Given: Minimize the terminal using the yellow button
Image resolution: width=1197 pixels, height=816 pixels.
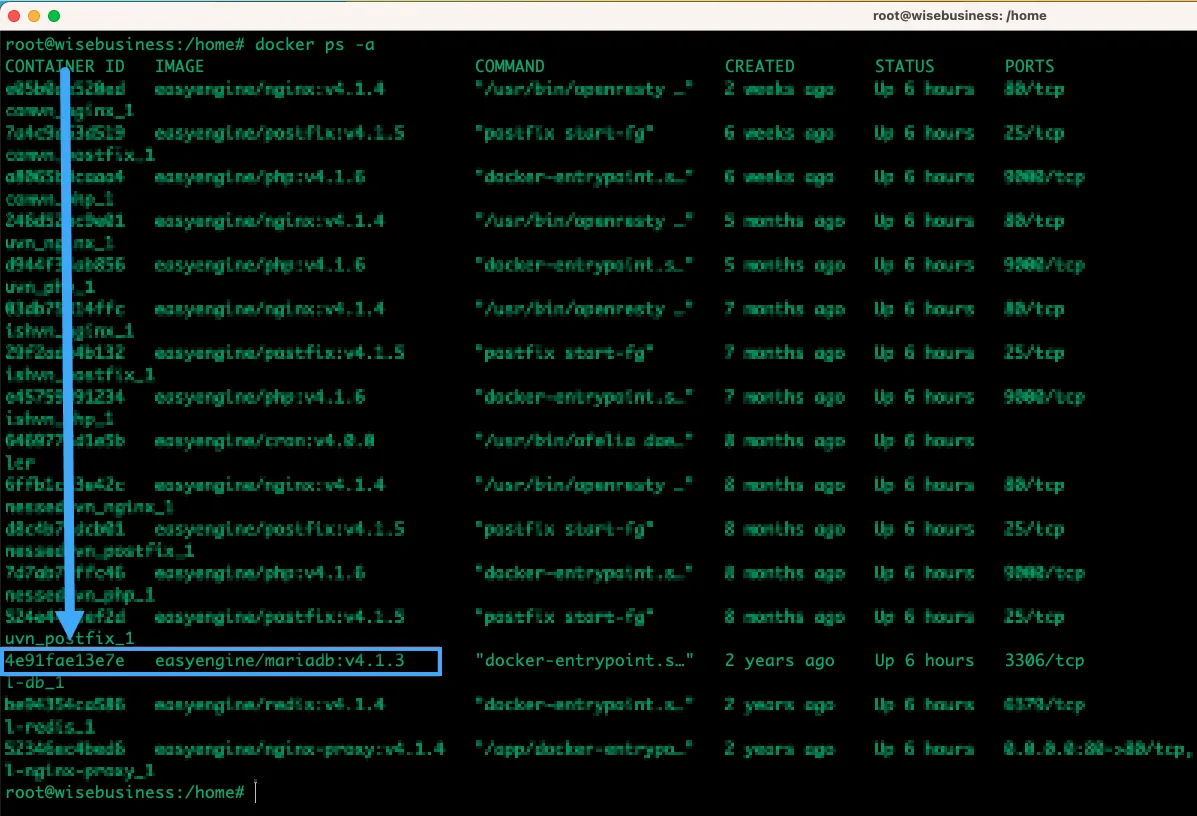Looking at the screenshot, I should pos(34,15).
